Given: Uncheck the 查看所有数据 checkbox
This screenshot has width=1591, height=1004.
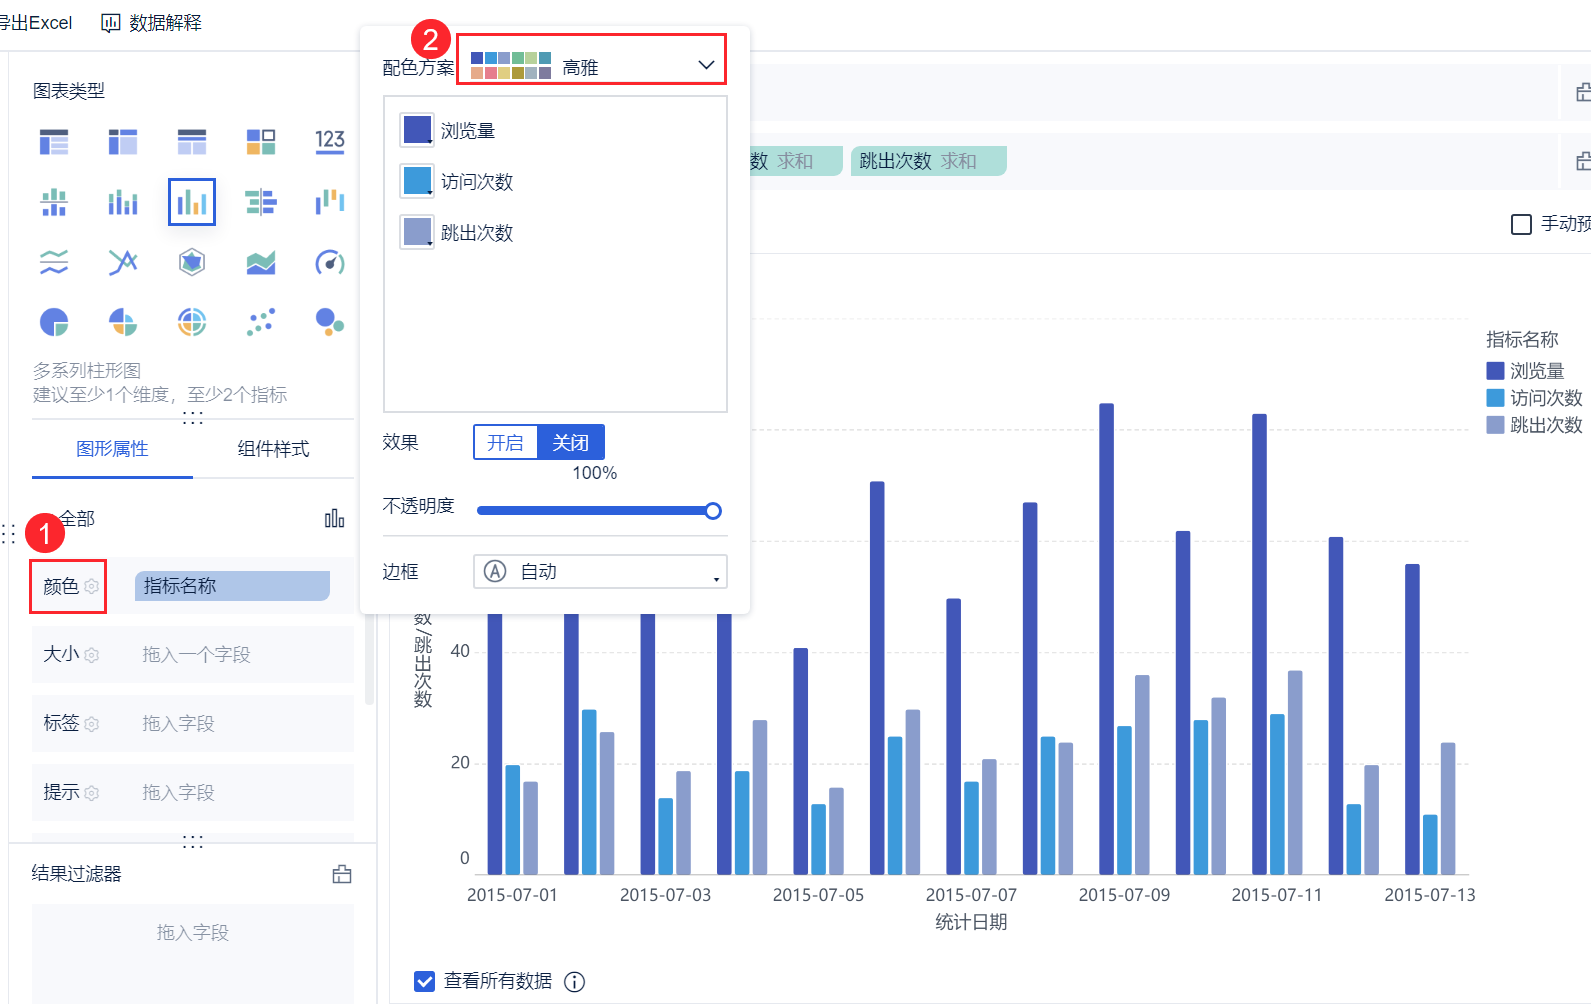Looking at the screenshot, I should click(x=425, y=981).
